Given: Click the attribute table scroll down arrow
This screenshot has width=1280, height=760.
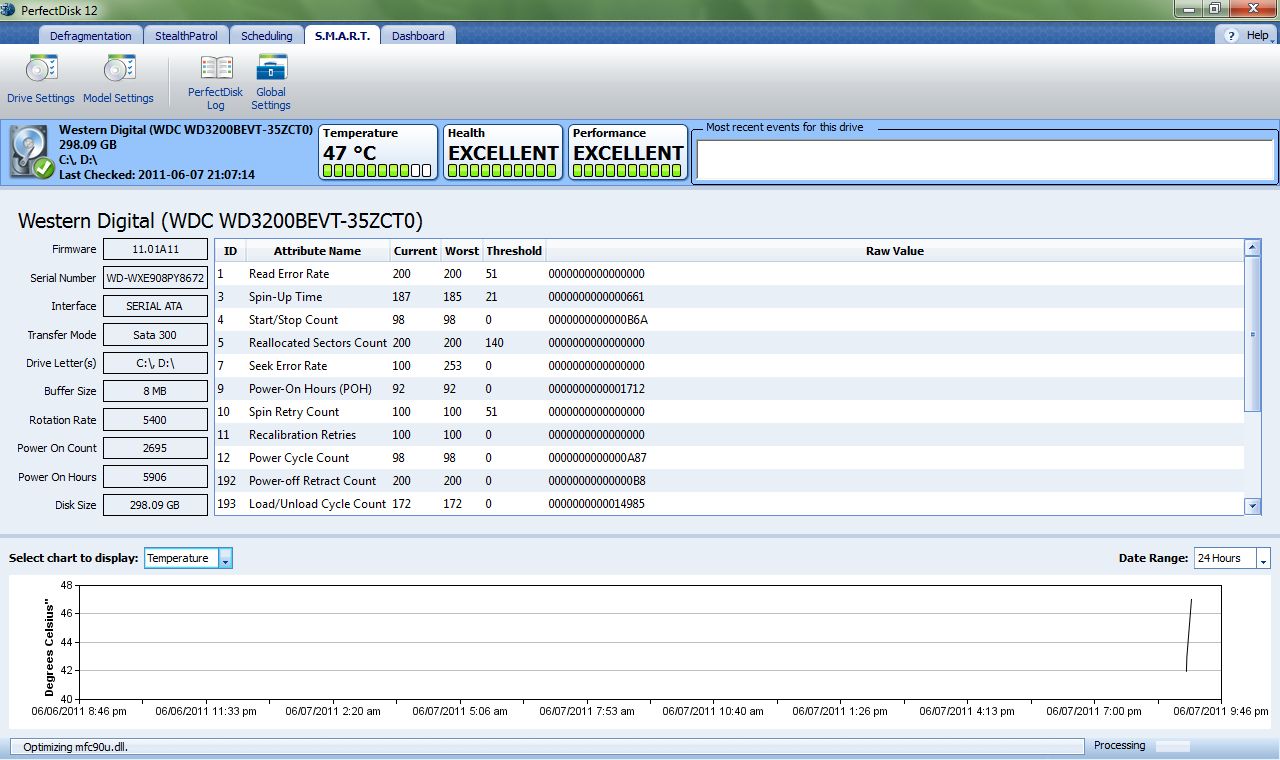Looking at the screenshot, I should click(1253, 507).
